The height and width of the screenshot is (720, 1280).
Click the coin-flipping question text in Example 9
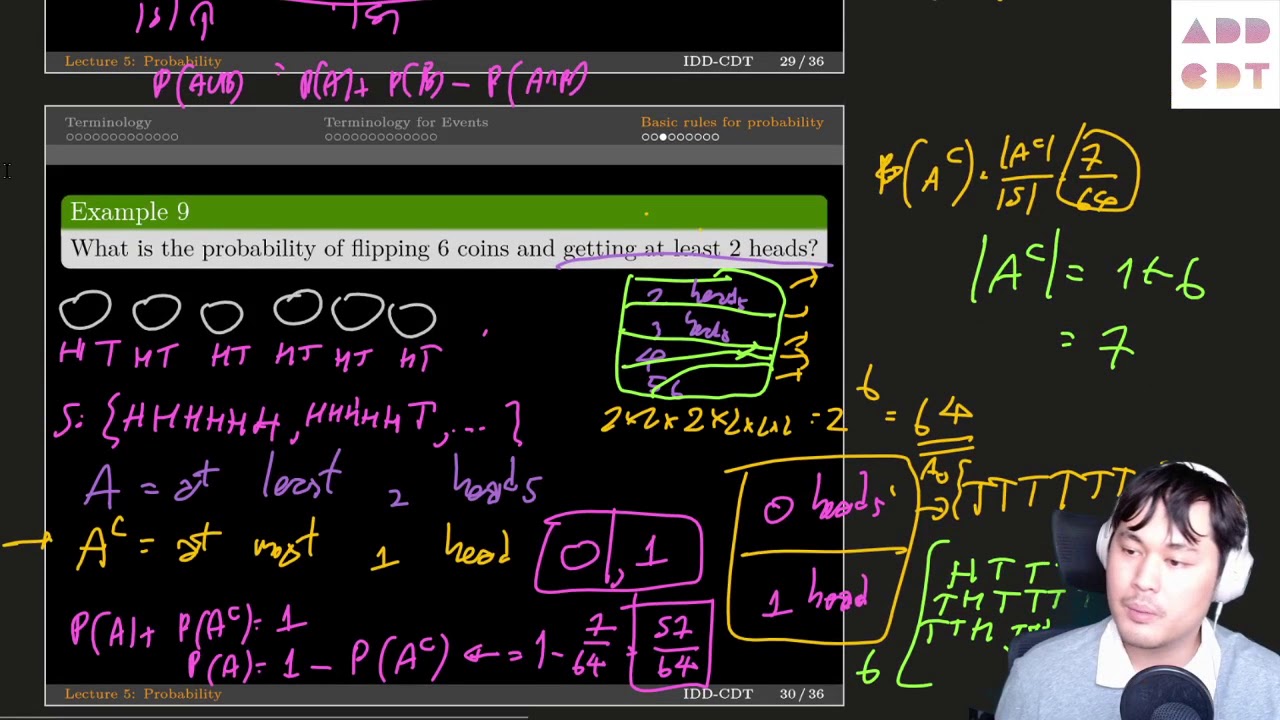pos(444,248)
